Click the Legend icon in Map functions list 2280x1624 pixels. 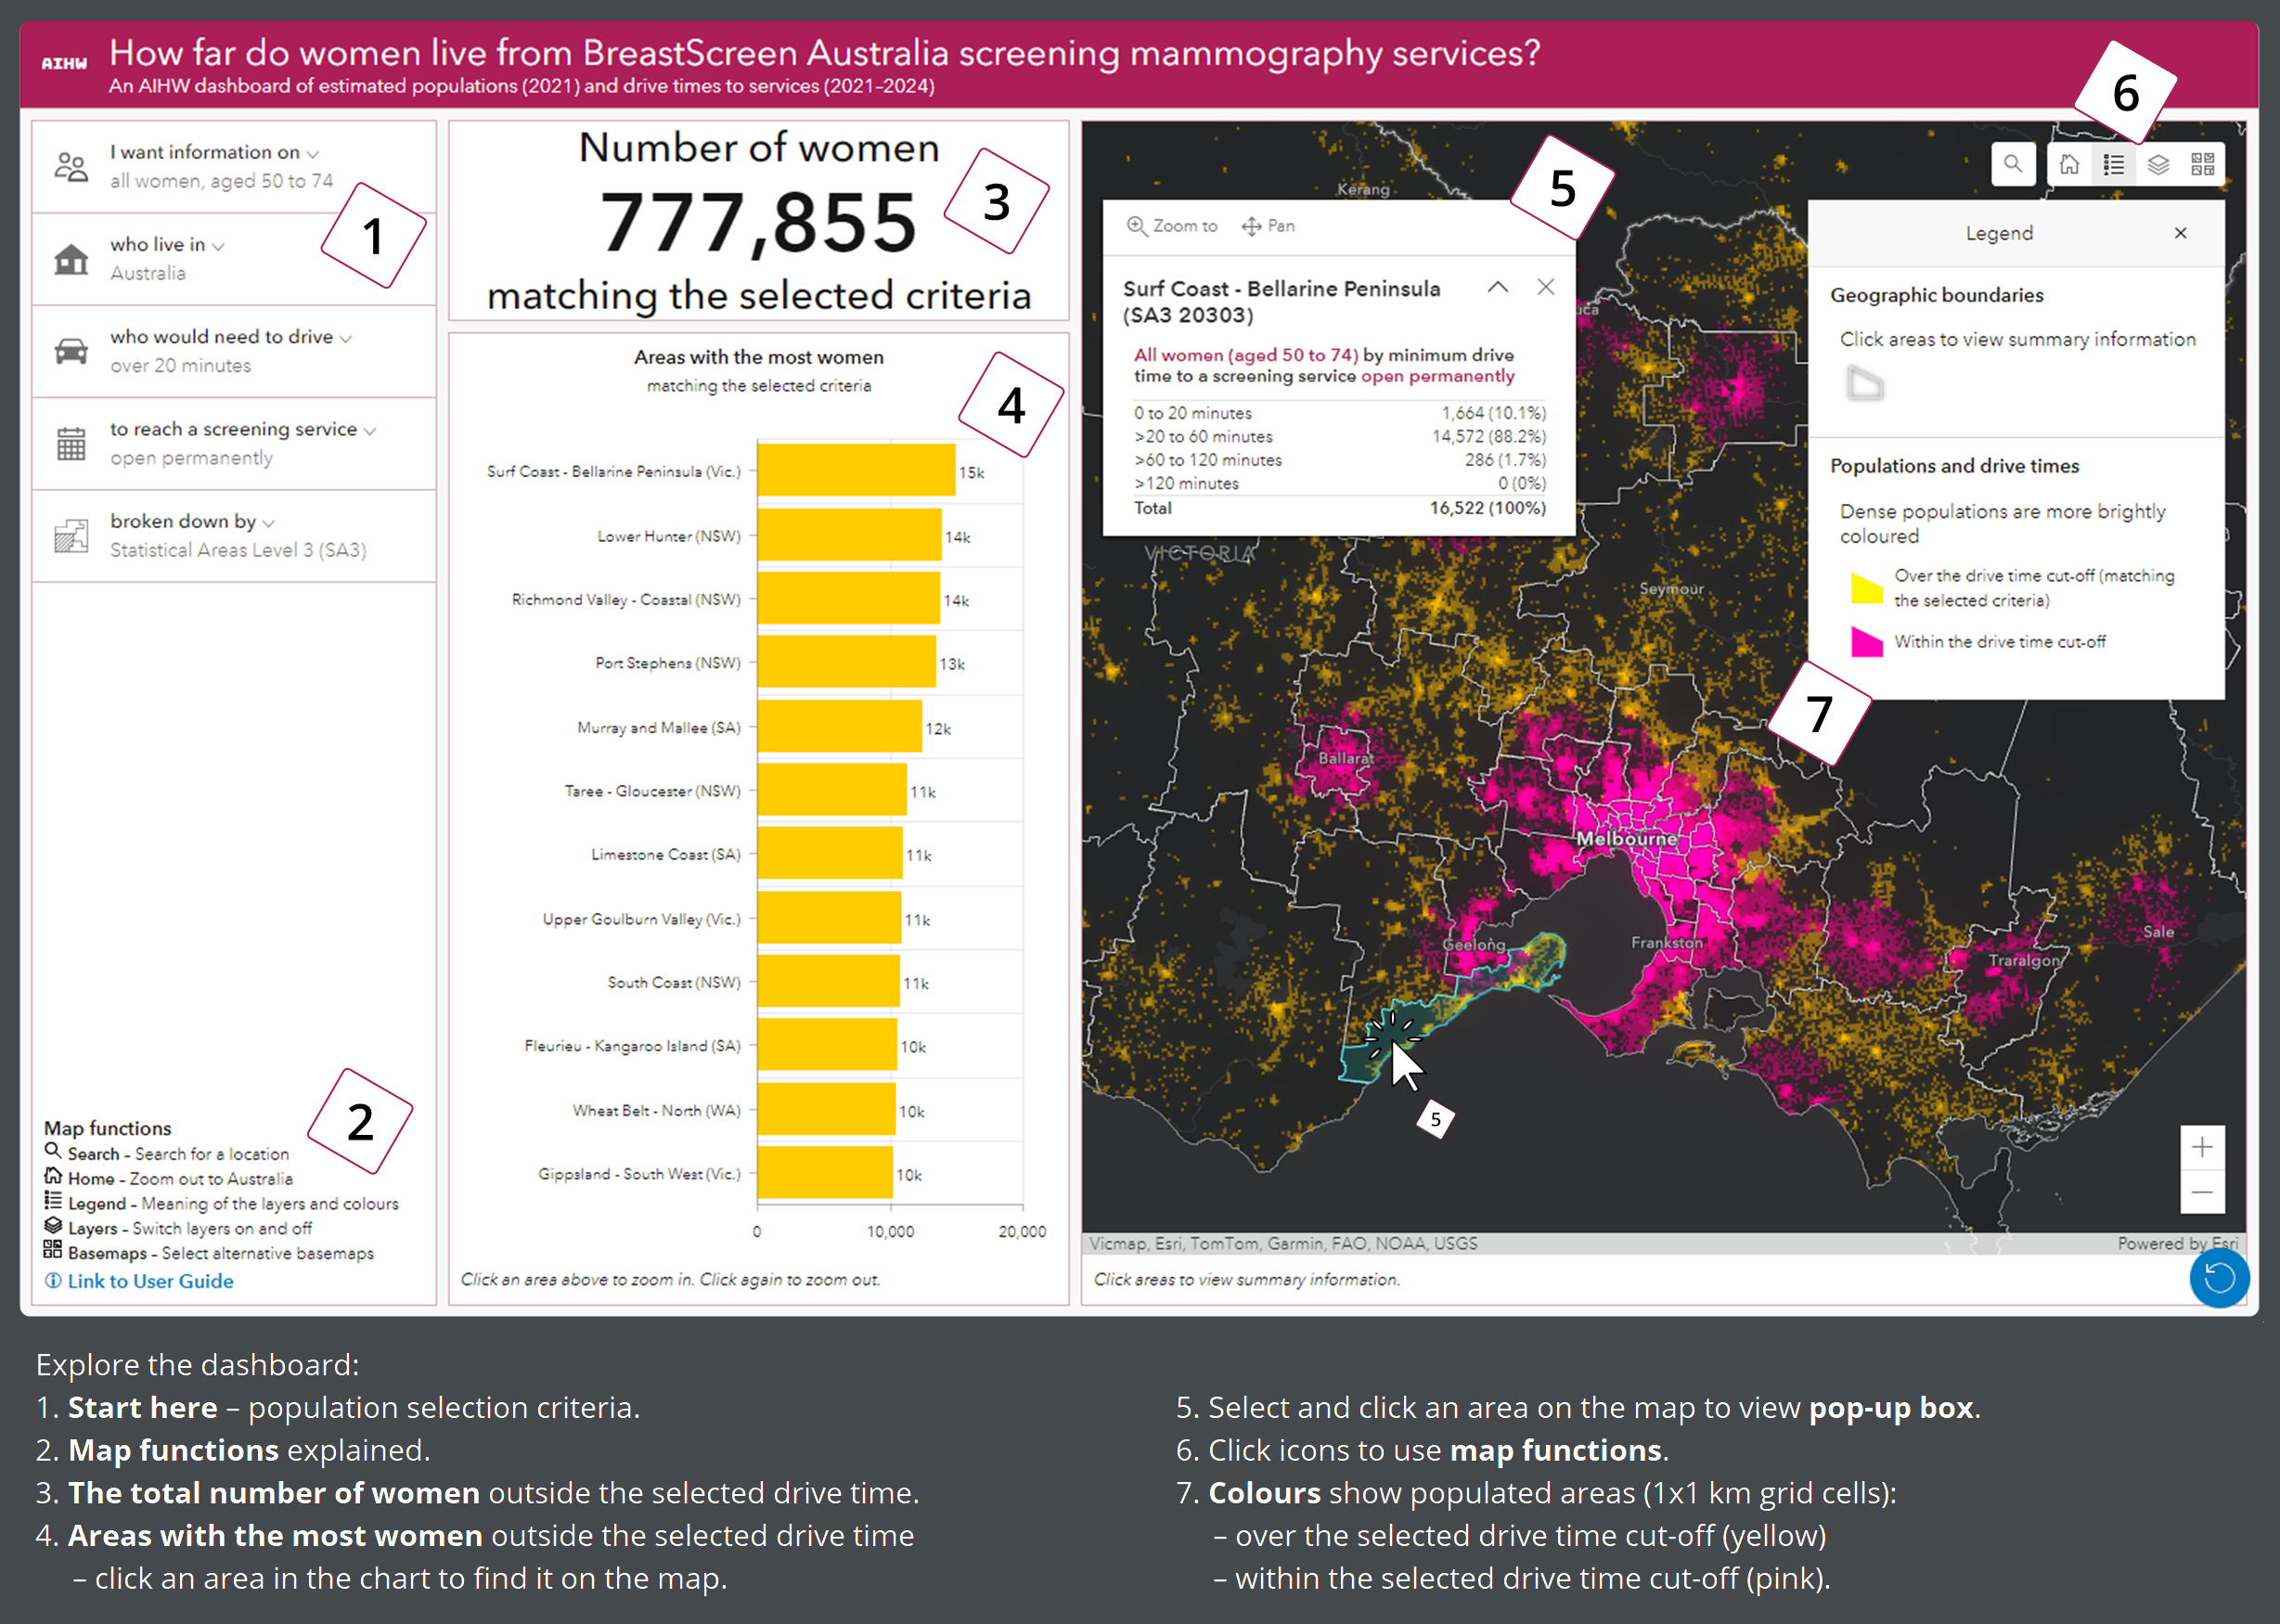pyautogui.click(x=53, y=1201)
